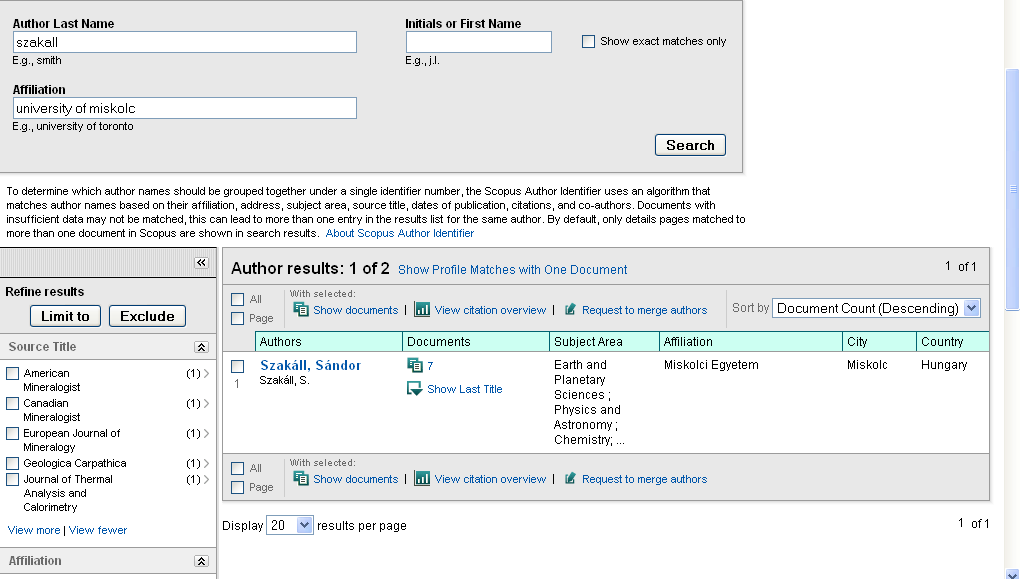This screenshot has width=1020, height=579.
Task: Click Miskolci Egyetem affiliation text
Action: (x=711, y=365)
